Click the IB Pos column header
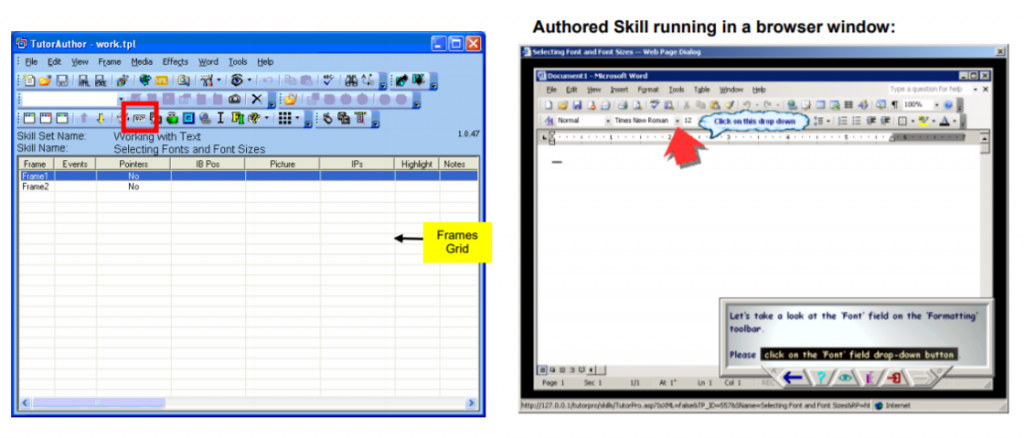This screenshot has width=1024, height=438. (208, 164)
